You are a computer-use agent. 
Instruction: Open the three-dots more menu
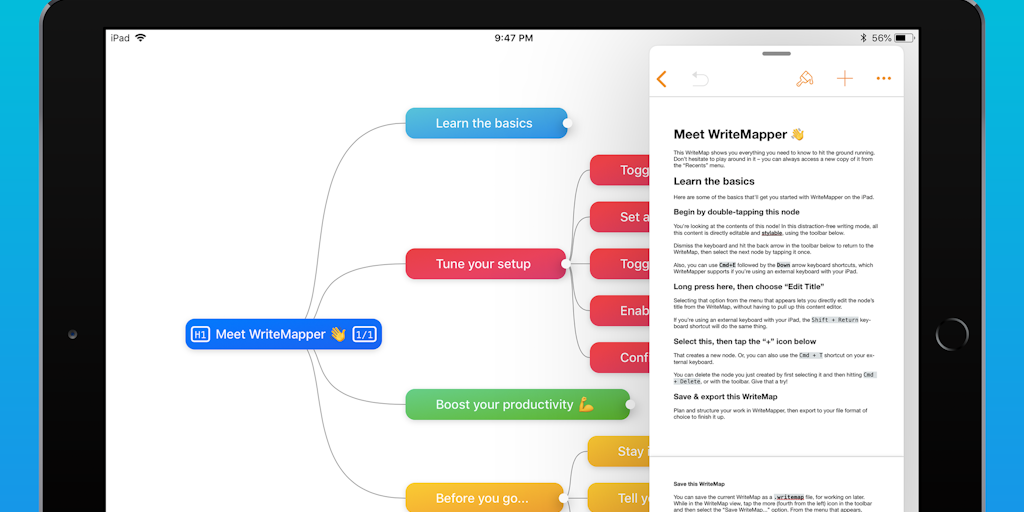884,79
